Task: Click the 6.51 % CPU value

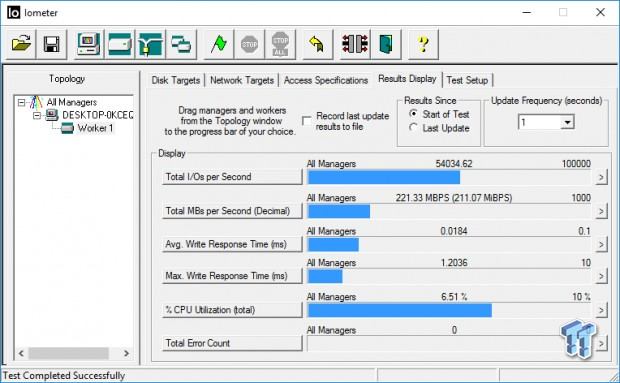Action: [454, 297]
